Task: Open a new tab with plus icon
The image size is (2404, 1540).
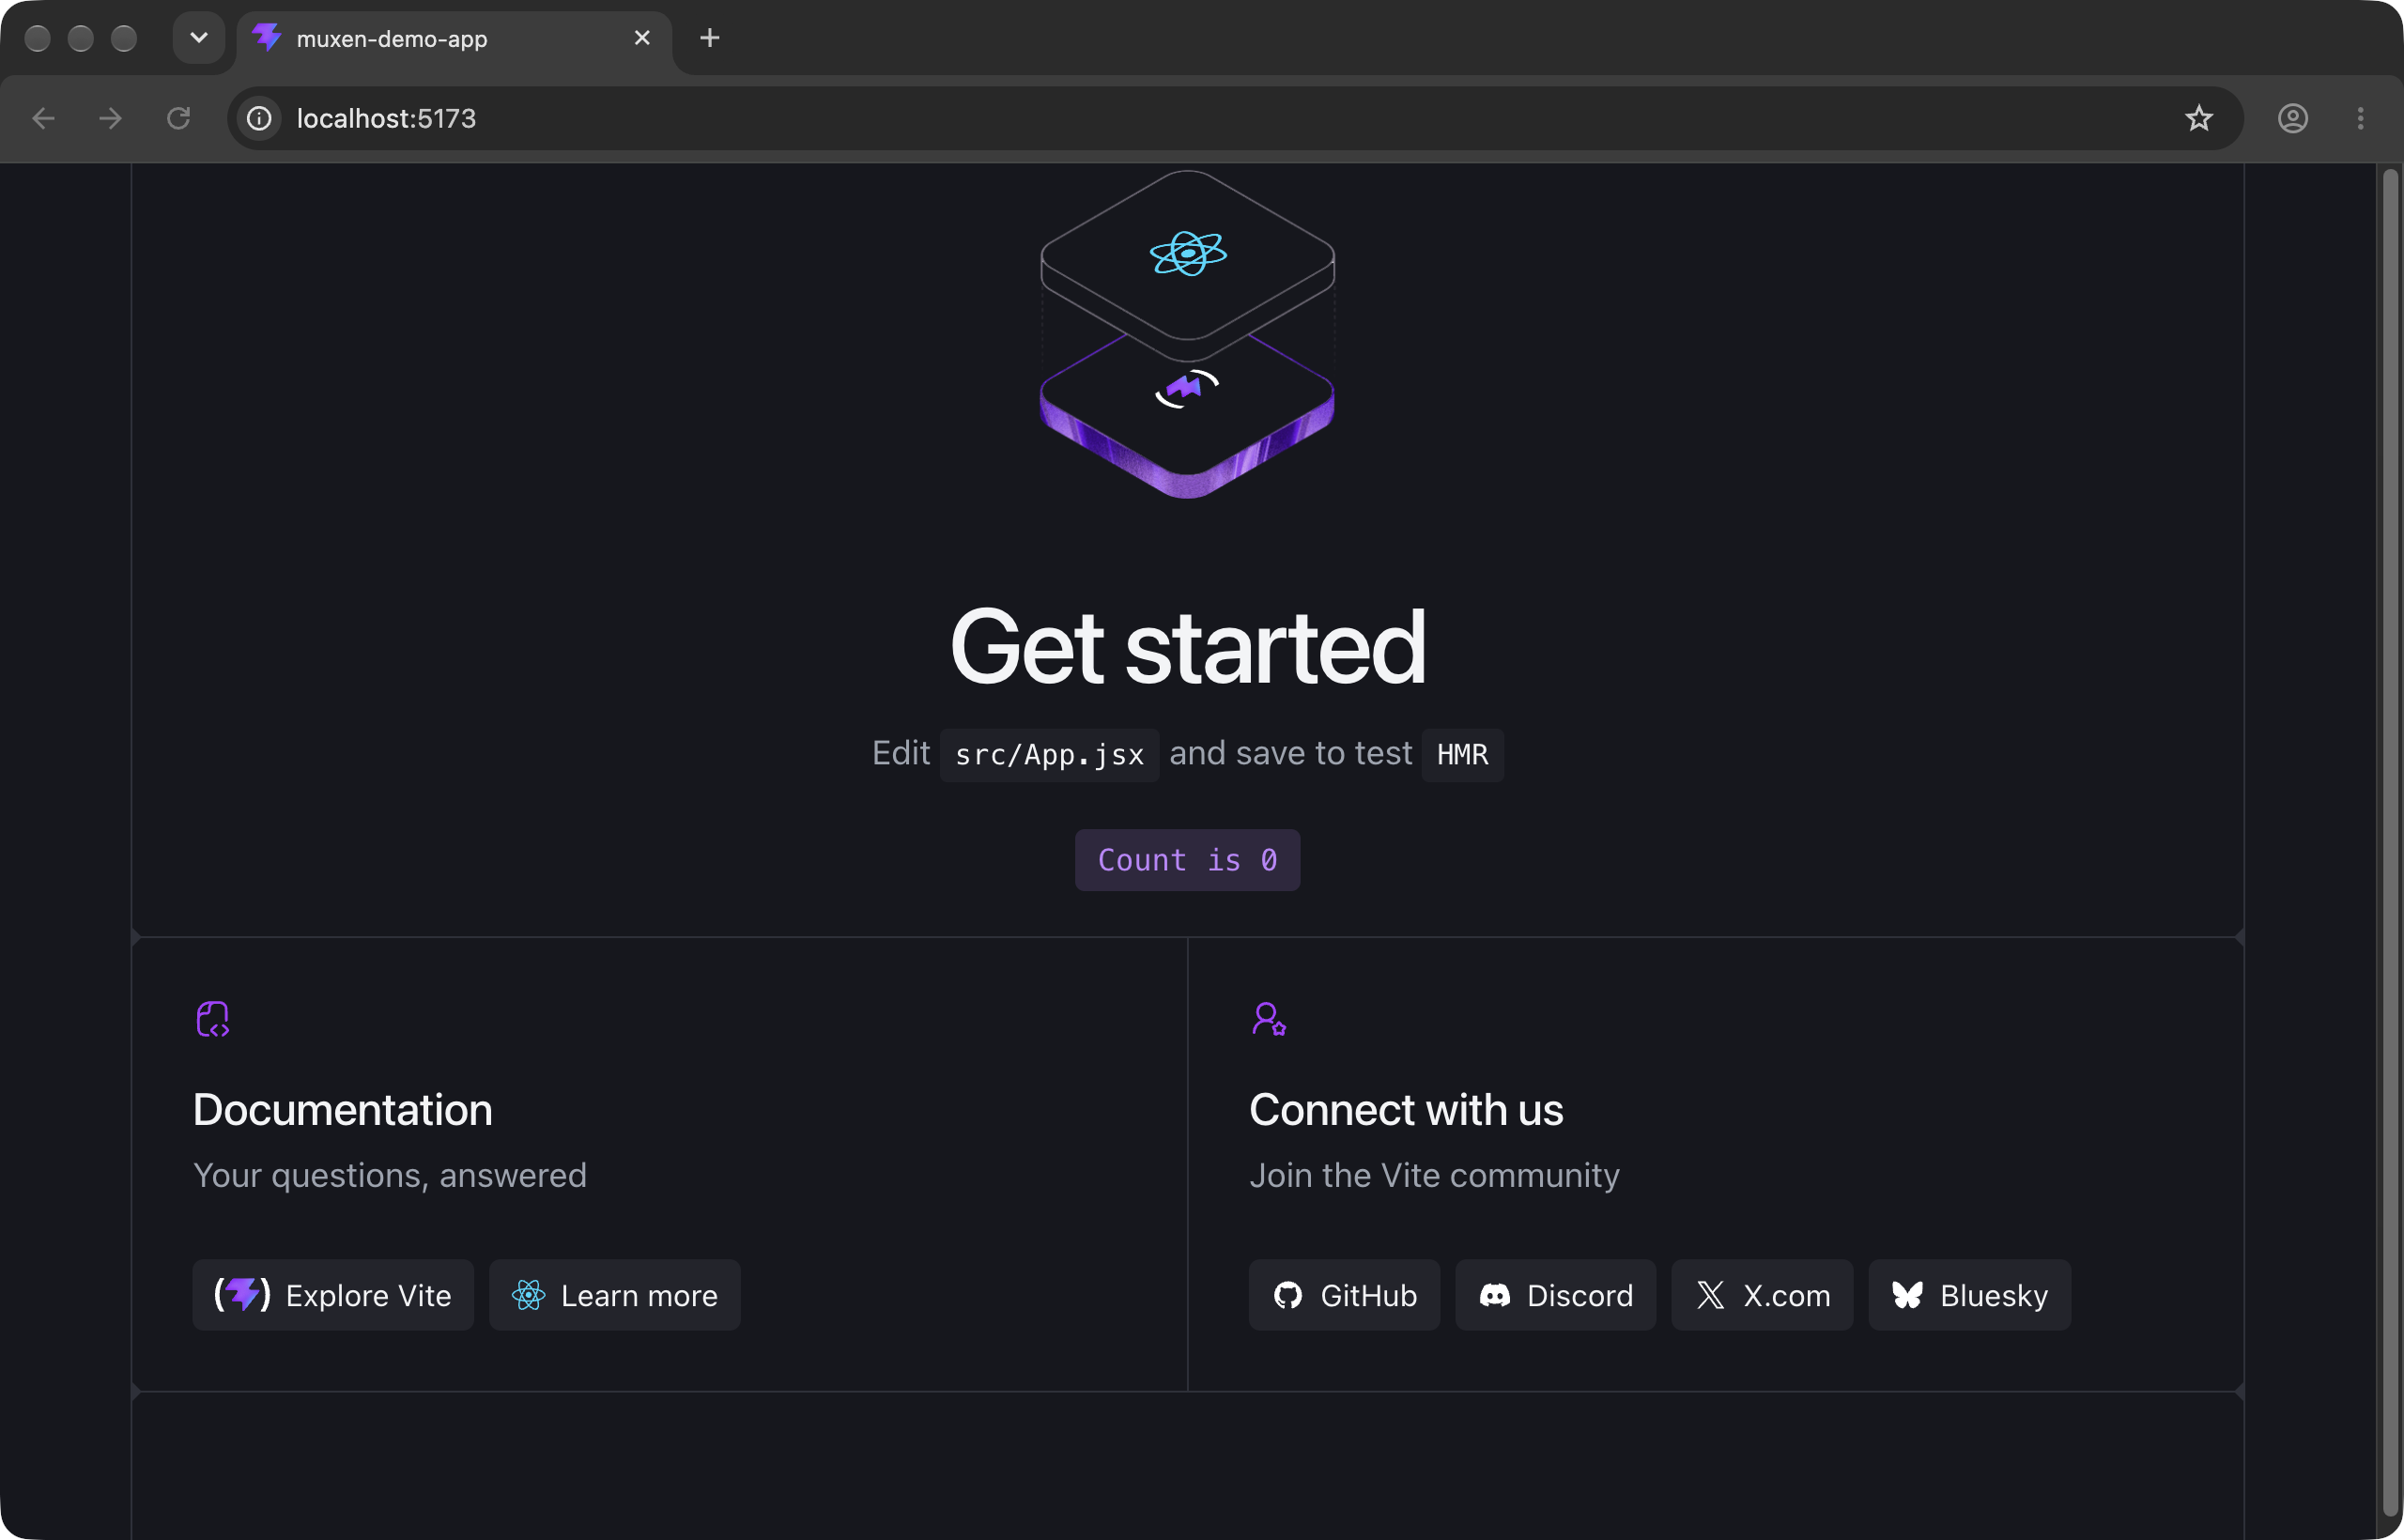Action: (x=709, y=38)
